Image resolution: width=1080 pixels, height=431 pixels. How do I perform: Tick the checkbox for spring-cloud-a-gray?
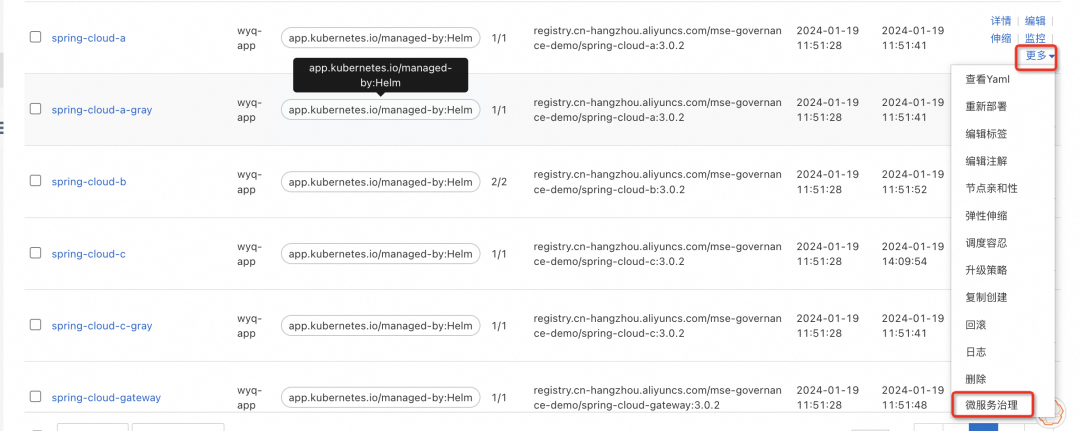pos(35,109)
